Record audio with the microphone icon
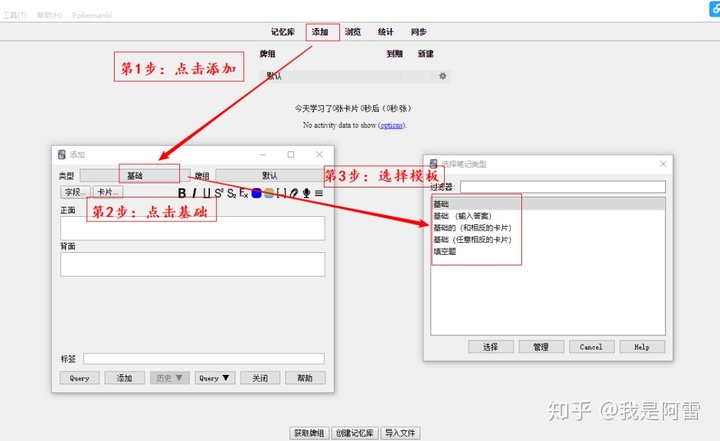The width and height of the screenshot is (720, 441). (x=306, y=193)
